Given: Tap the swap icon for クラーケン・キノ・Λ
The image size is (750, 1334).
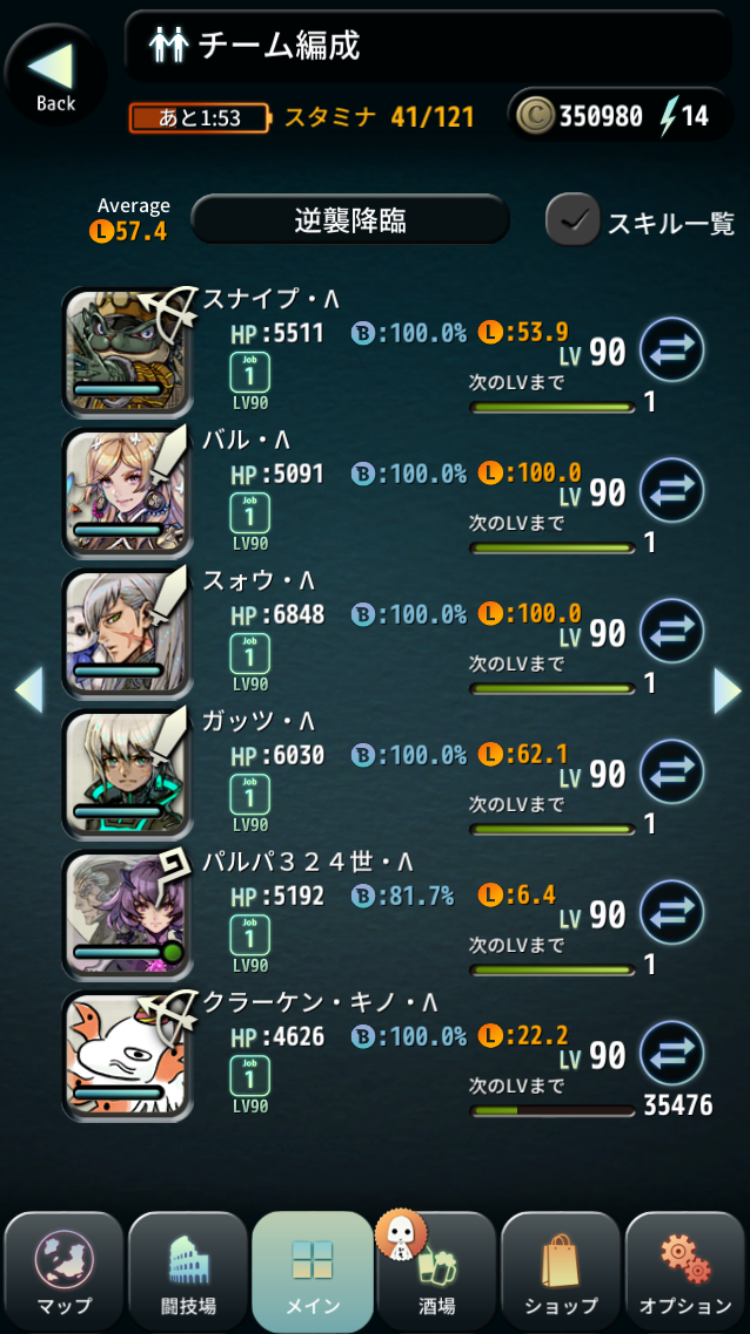Looking at the screenshot, I should (x=672, y=1054).
